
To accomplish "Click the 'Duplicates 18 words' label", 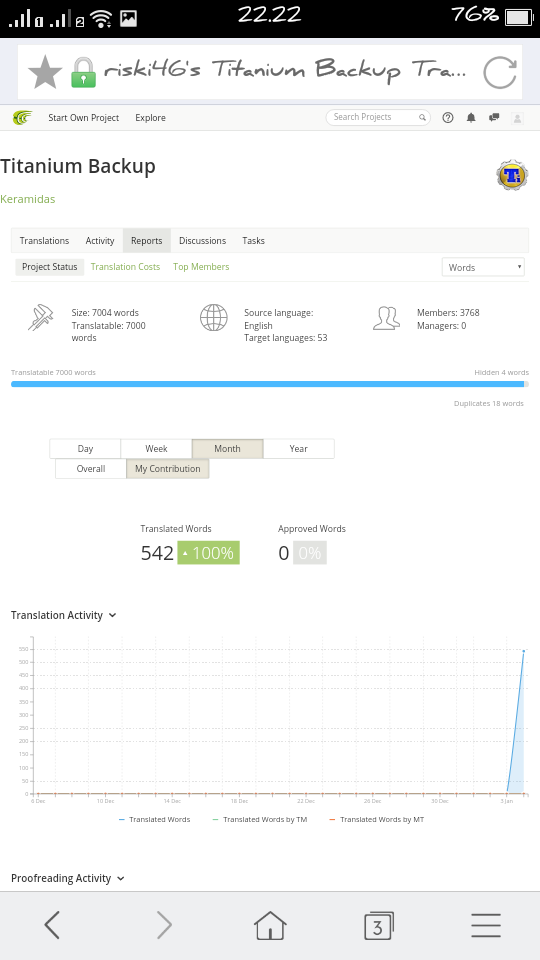I will pyautogui.click(x=489, y=403).
